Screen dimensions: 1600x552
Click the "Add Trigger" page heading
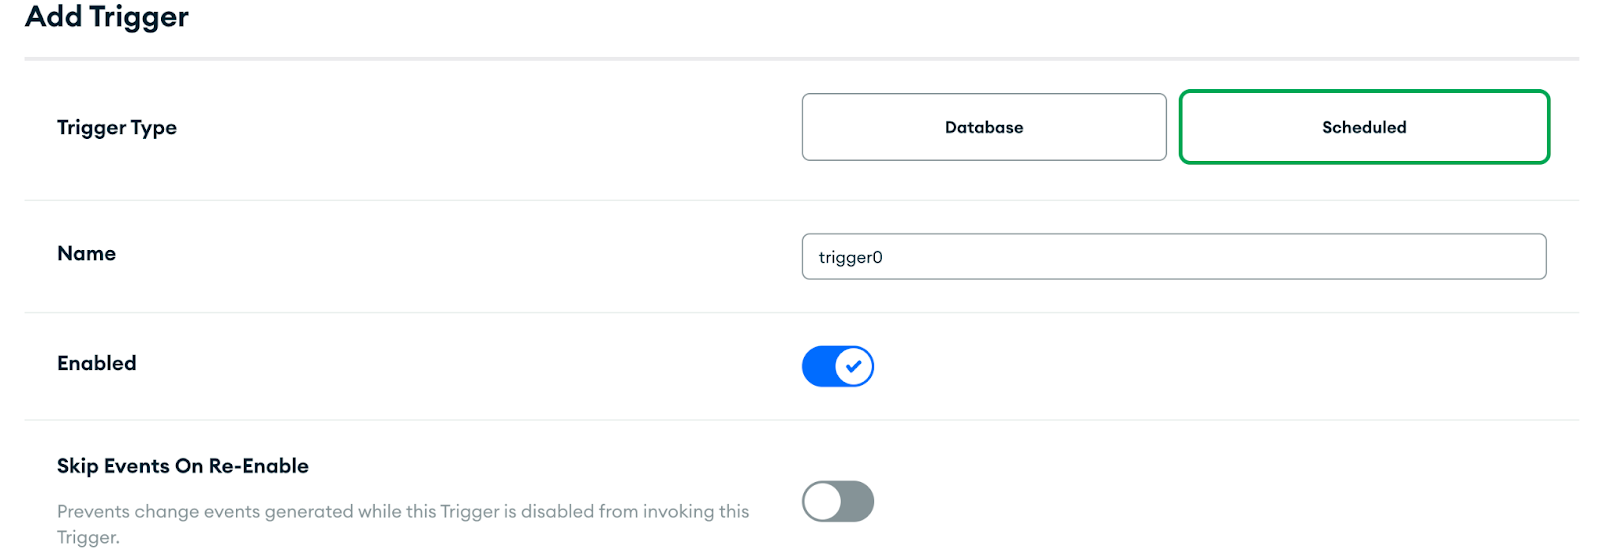[x=106, y=17]
